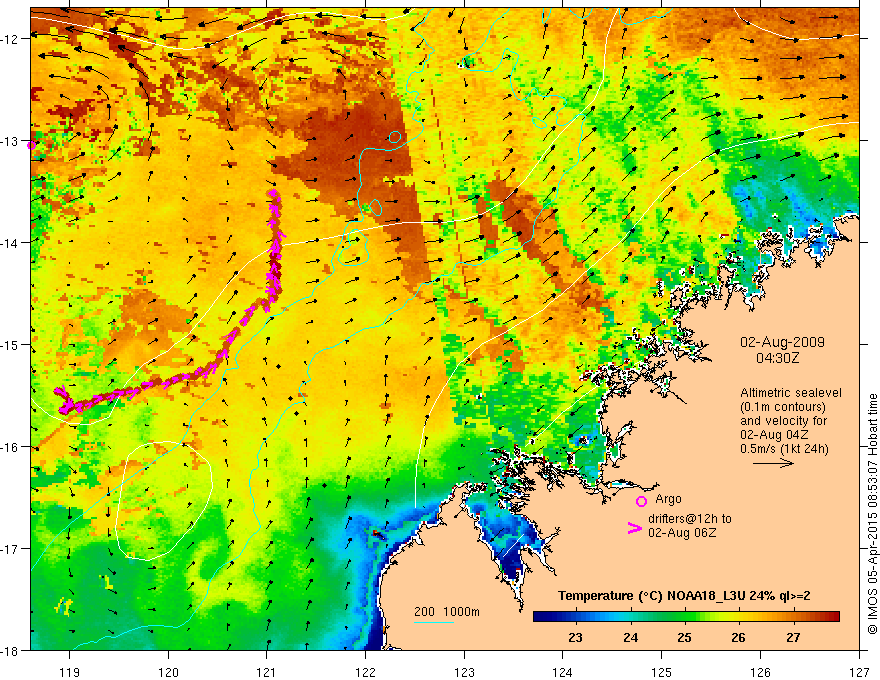The height and width of the screenshot is (680, 880).
Task: Click the colorbar label 27
Action: pyautogui.click(x=793, y=638)
